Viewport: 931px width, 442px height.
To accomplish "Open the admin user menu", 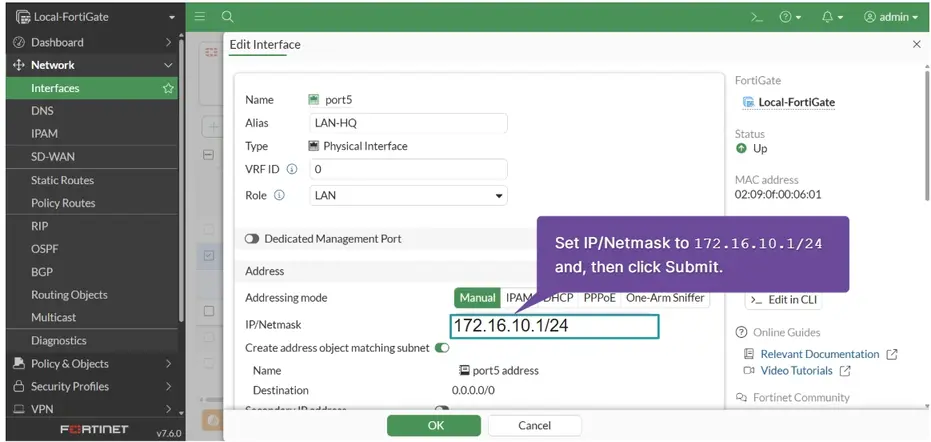I will point(891,17).
